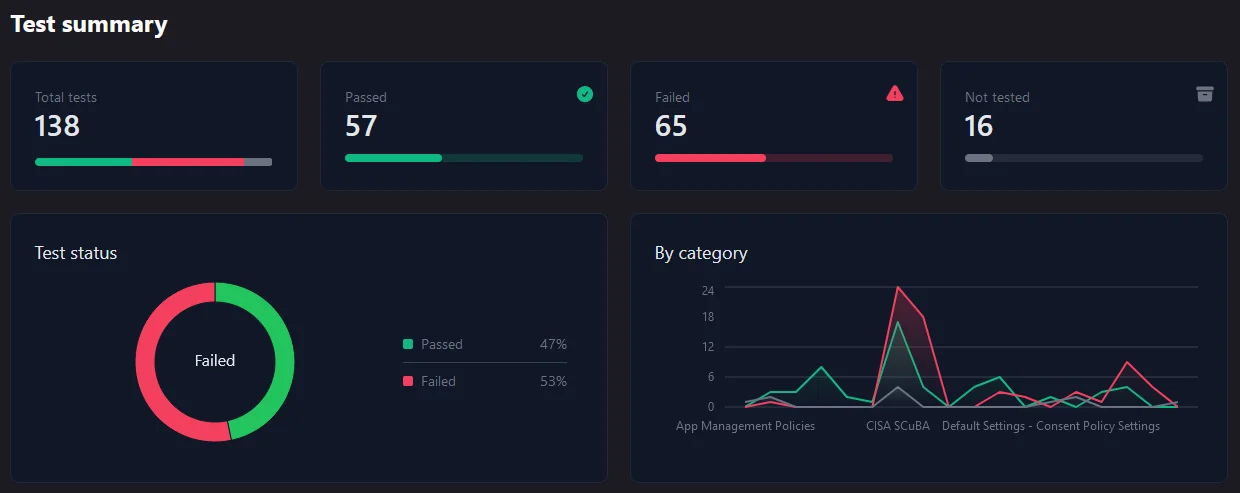Select Default Settings - Consent Policy Settings label
Image resolution: width=1240 pixels, height=493 pixels.
(x=1050, y=426)
